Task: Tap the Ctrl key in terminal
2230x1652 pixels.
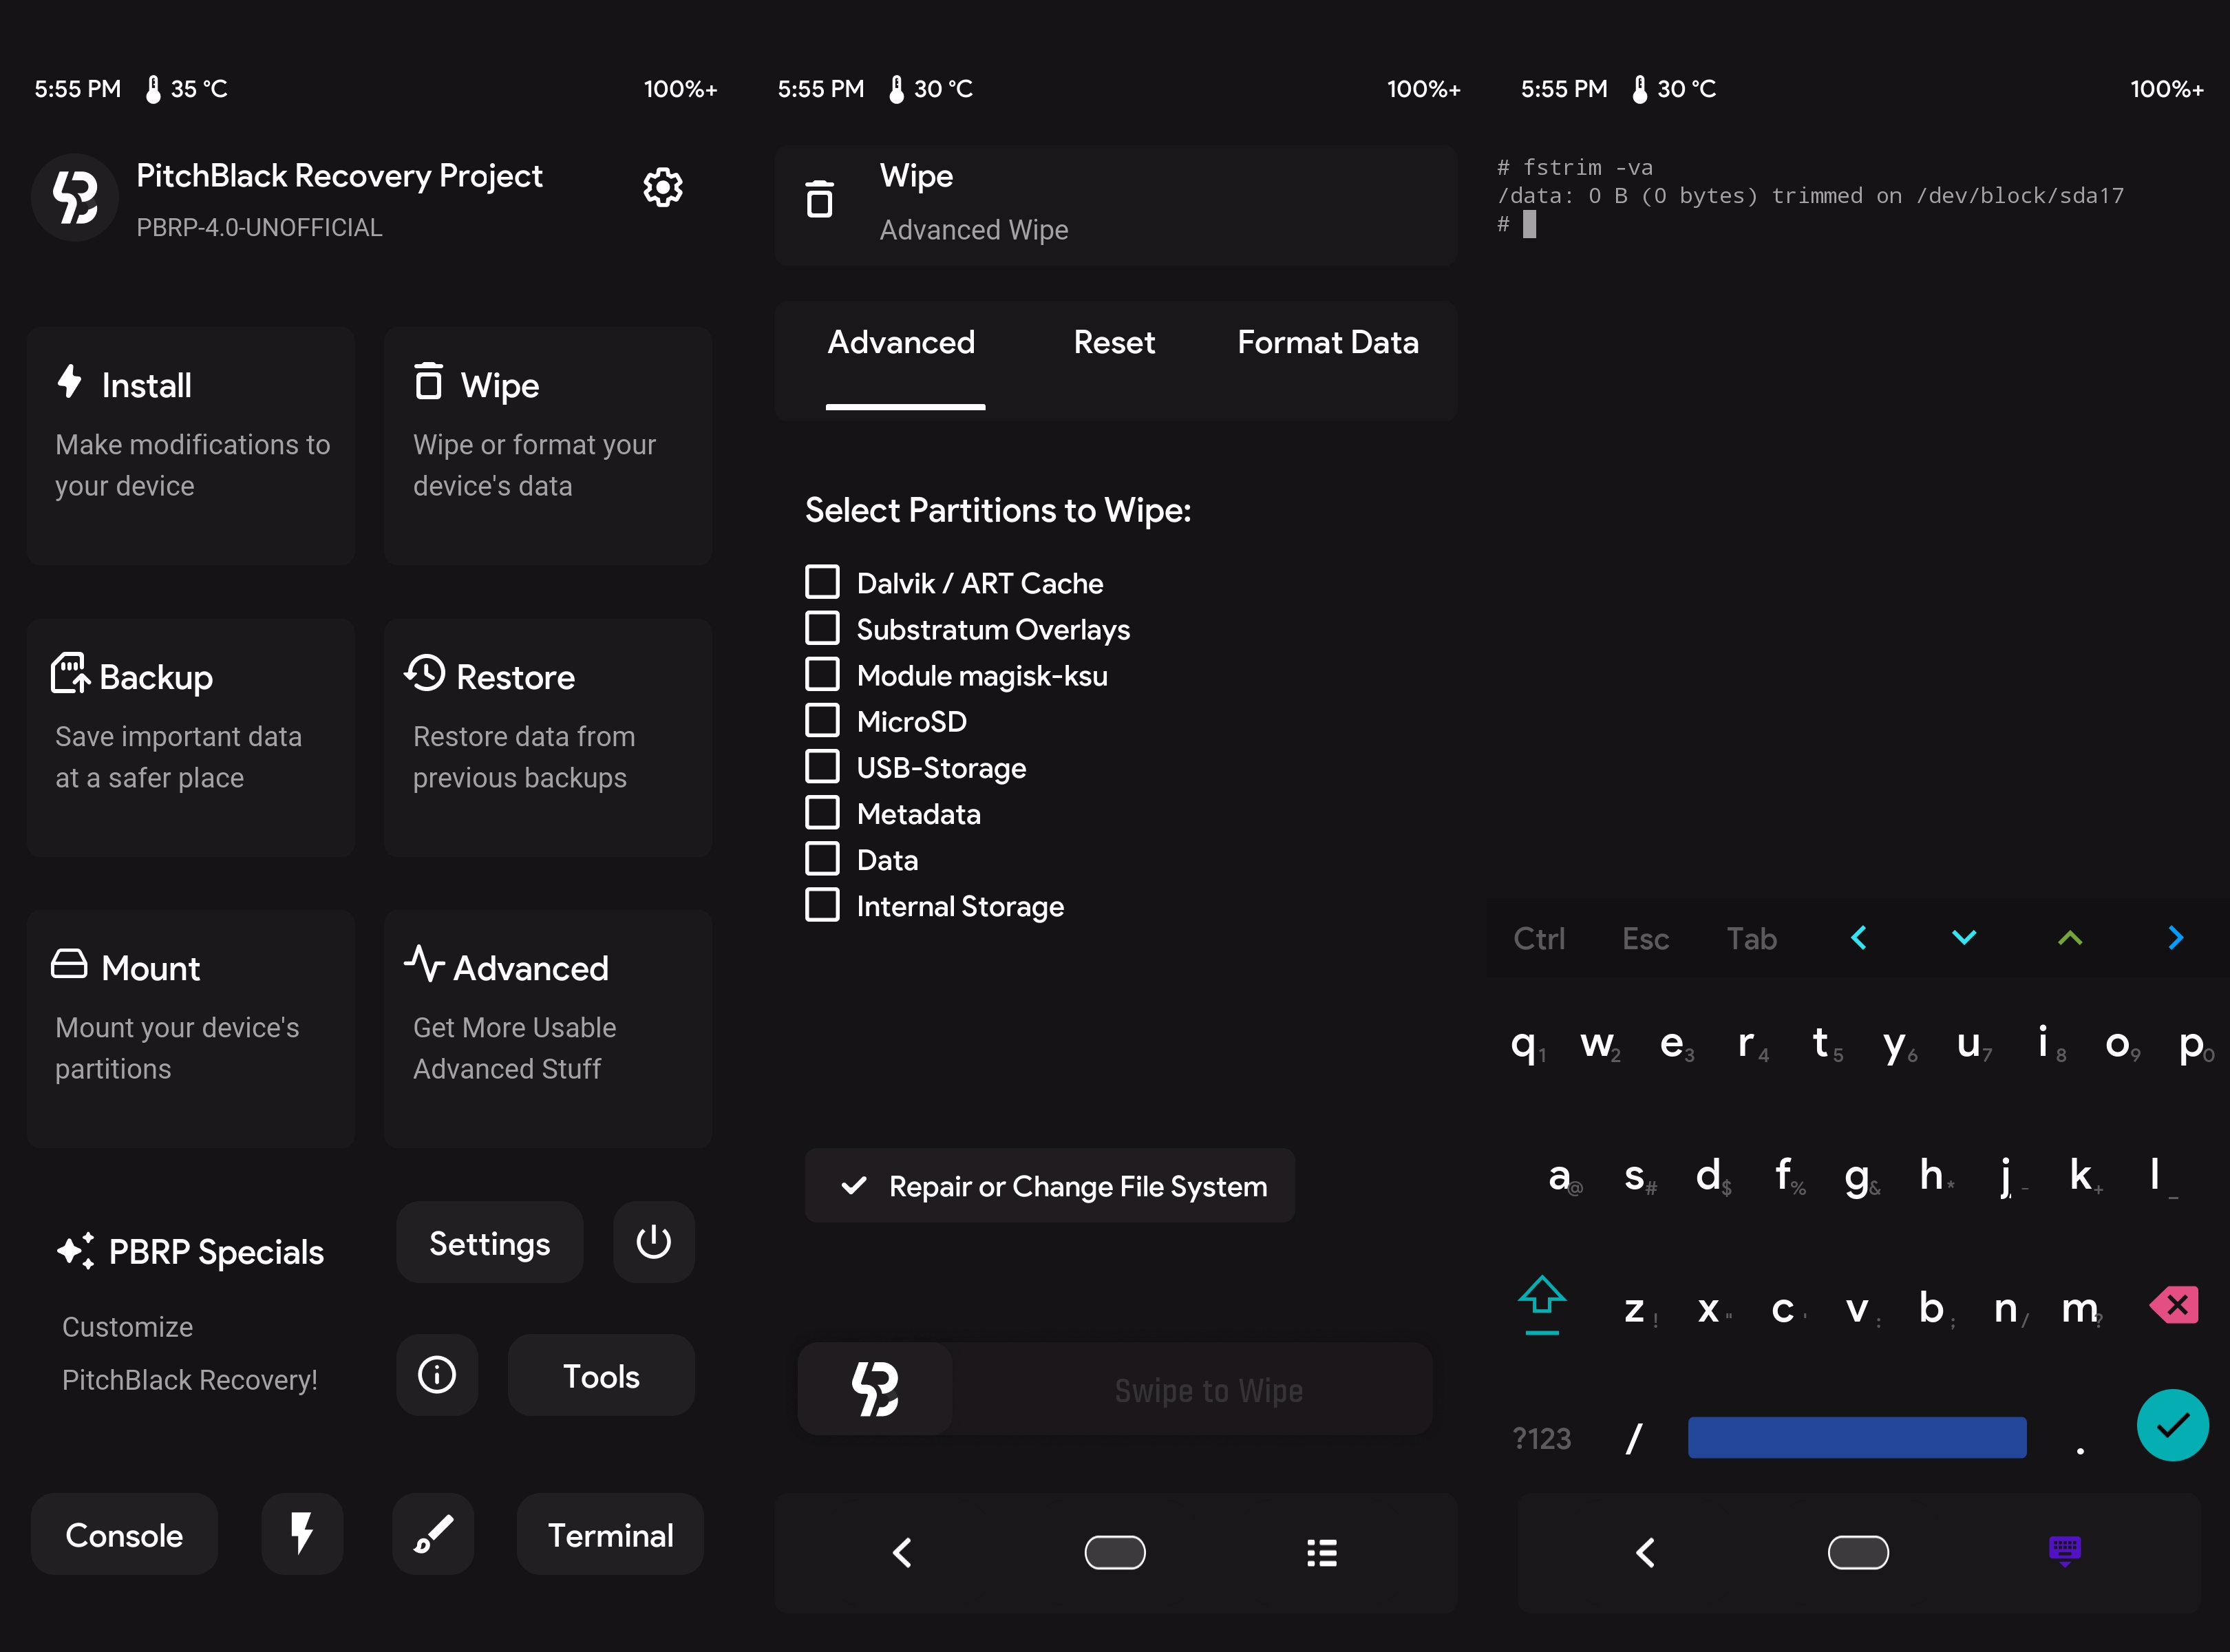Action: [x=1539, y=938]
